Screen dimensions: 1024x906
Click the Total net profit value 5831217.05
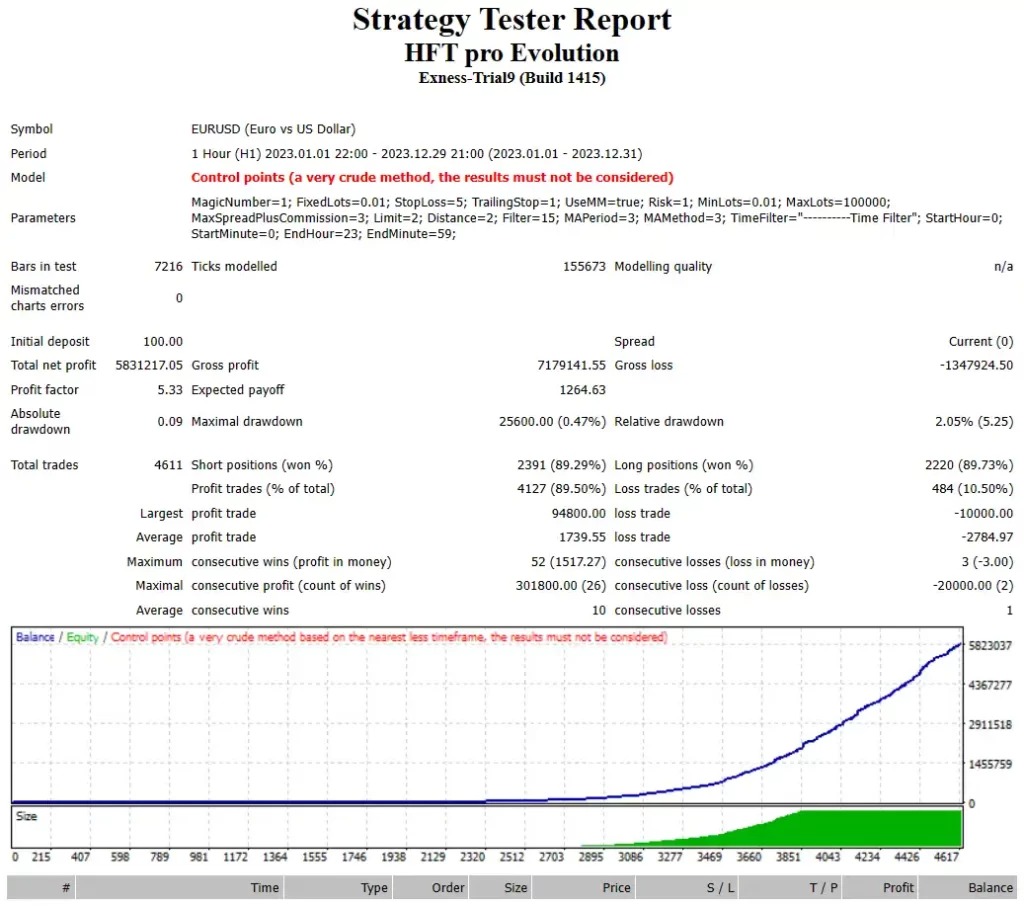(x=151, y=365)
